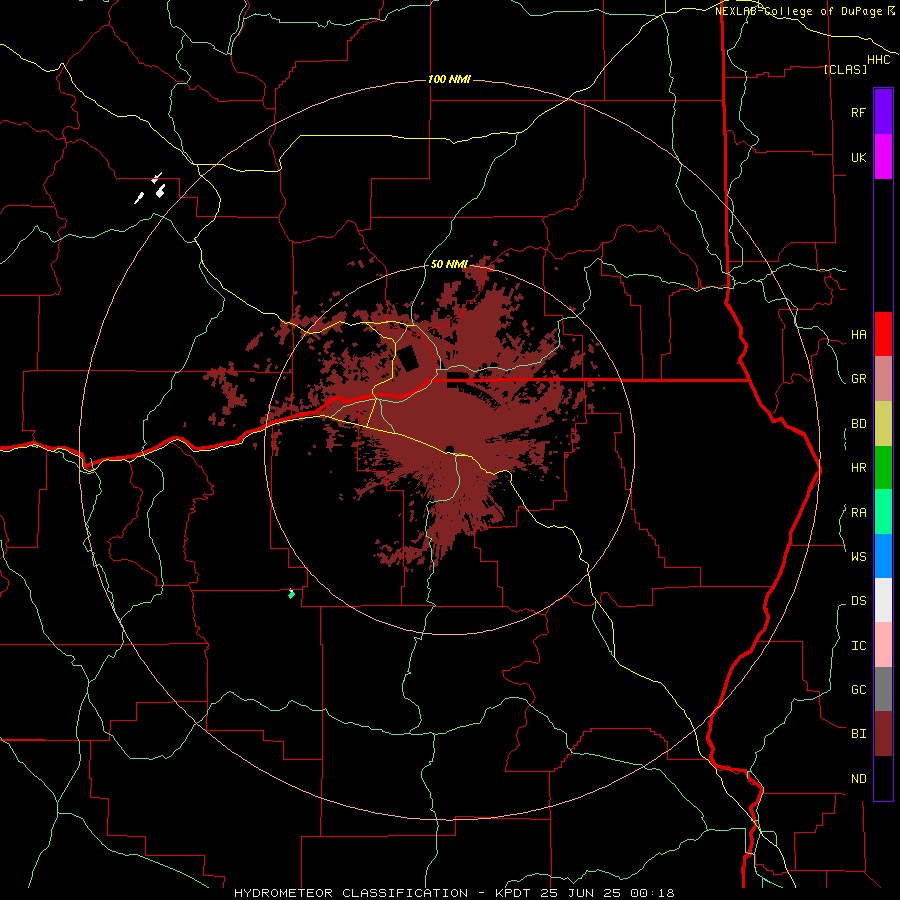Click the HHC product code text
Image resolution: width=900 pixels, height=900 pixels.
[879, 60]
